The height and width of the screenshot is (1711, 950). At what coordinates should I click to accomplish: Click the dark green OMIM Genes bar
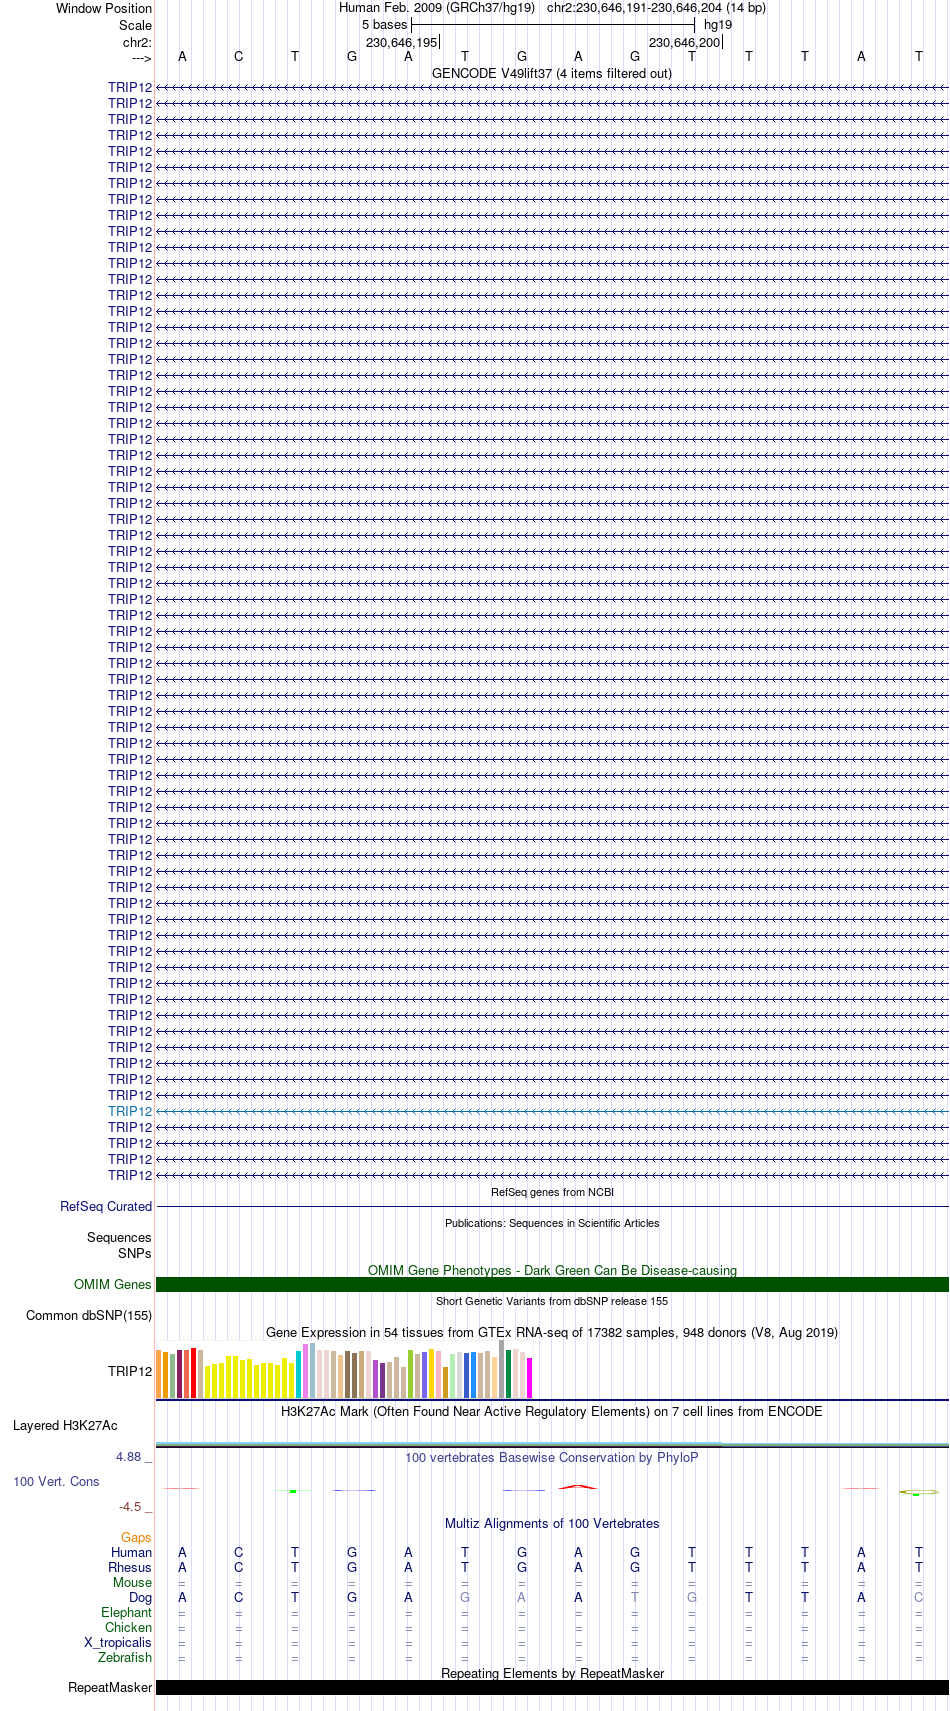point(552,1284)
